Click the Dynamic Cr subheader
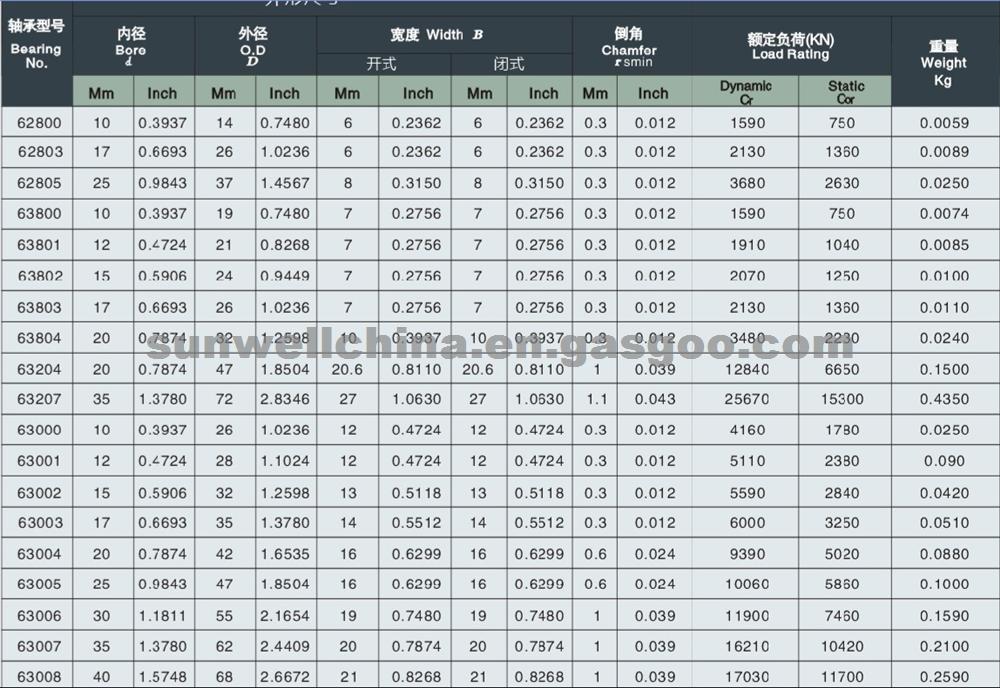Screen dimensions: 1000x688 coord(746,92)
